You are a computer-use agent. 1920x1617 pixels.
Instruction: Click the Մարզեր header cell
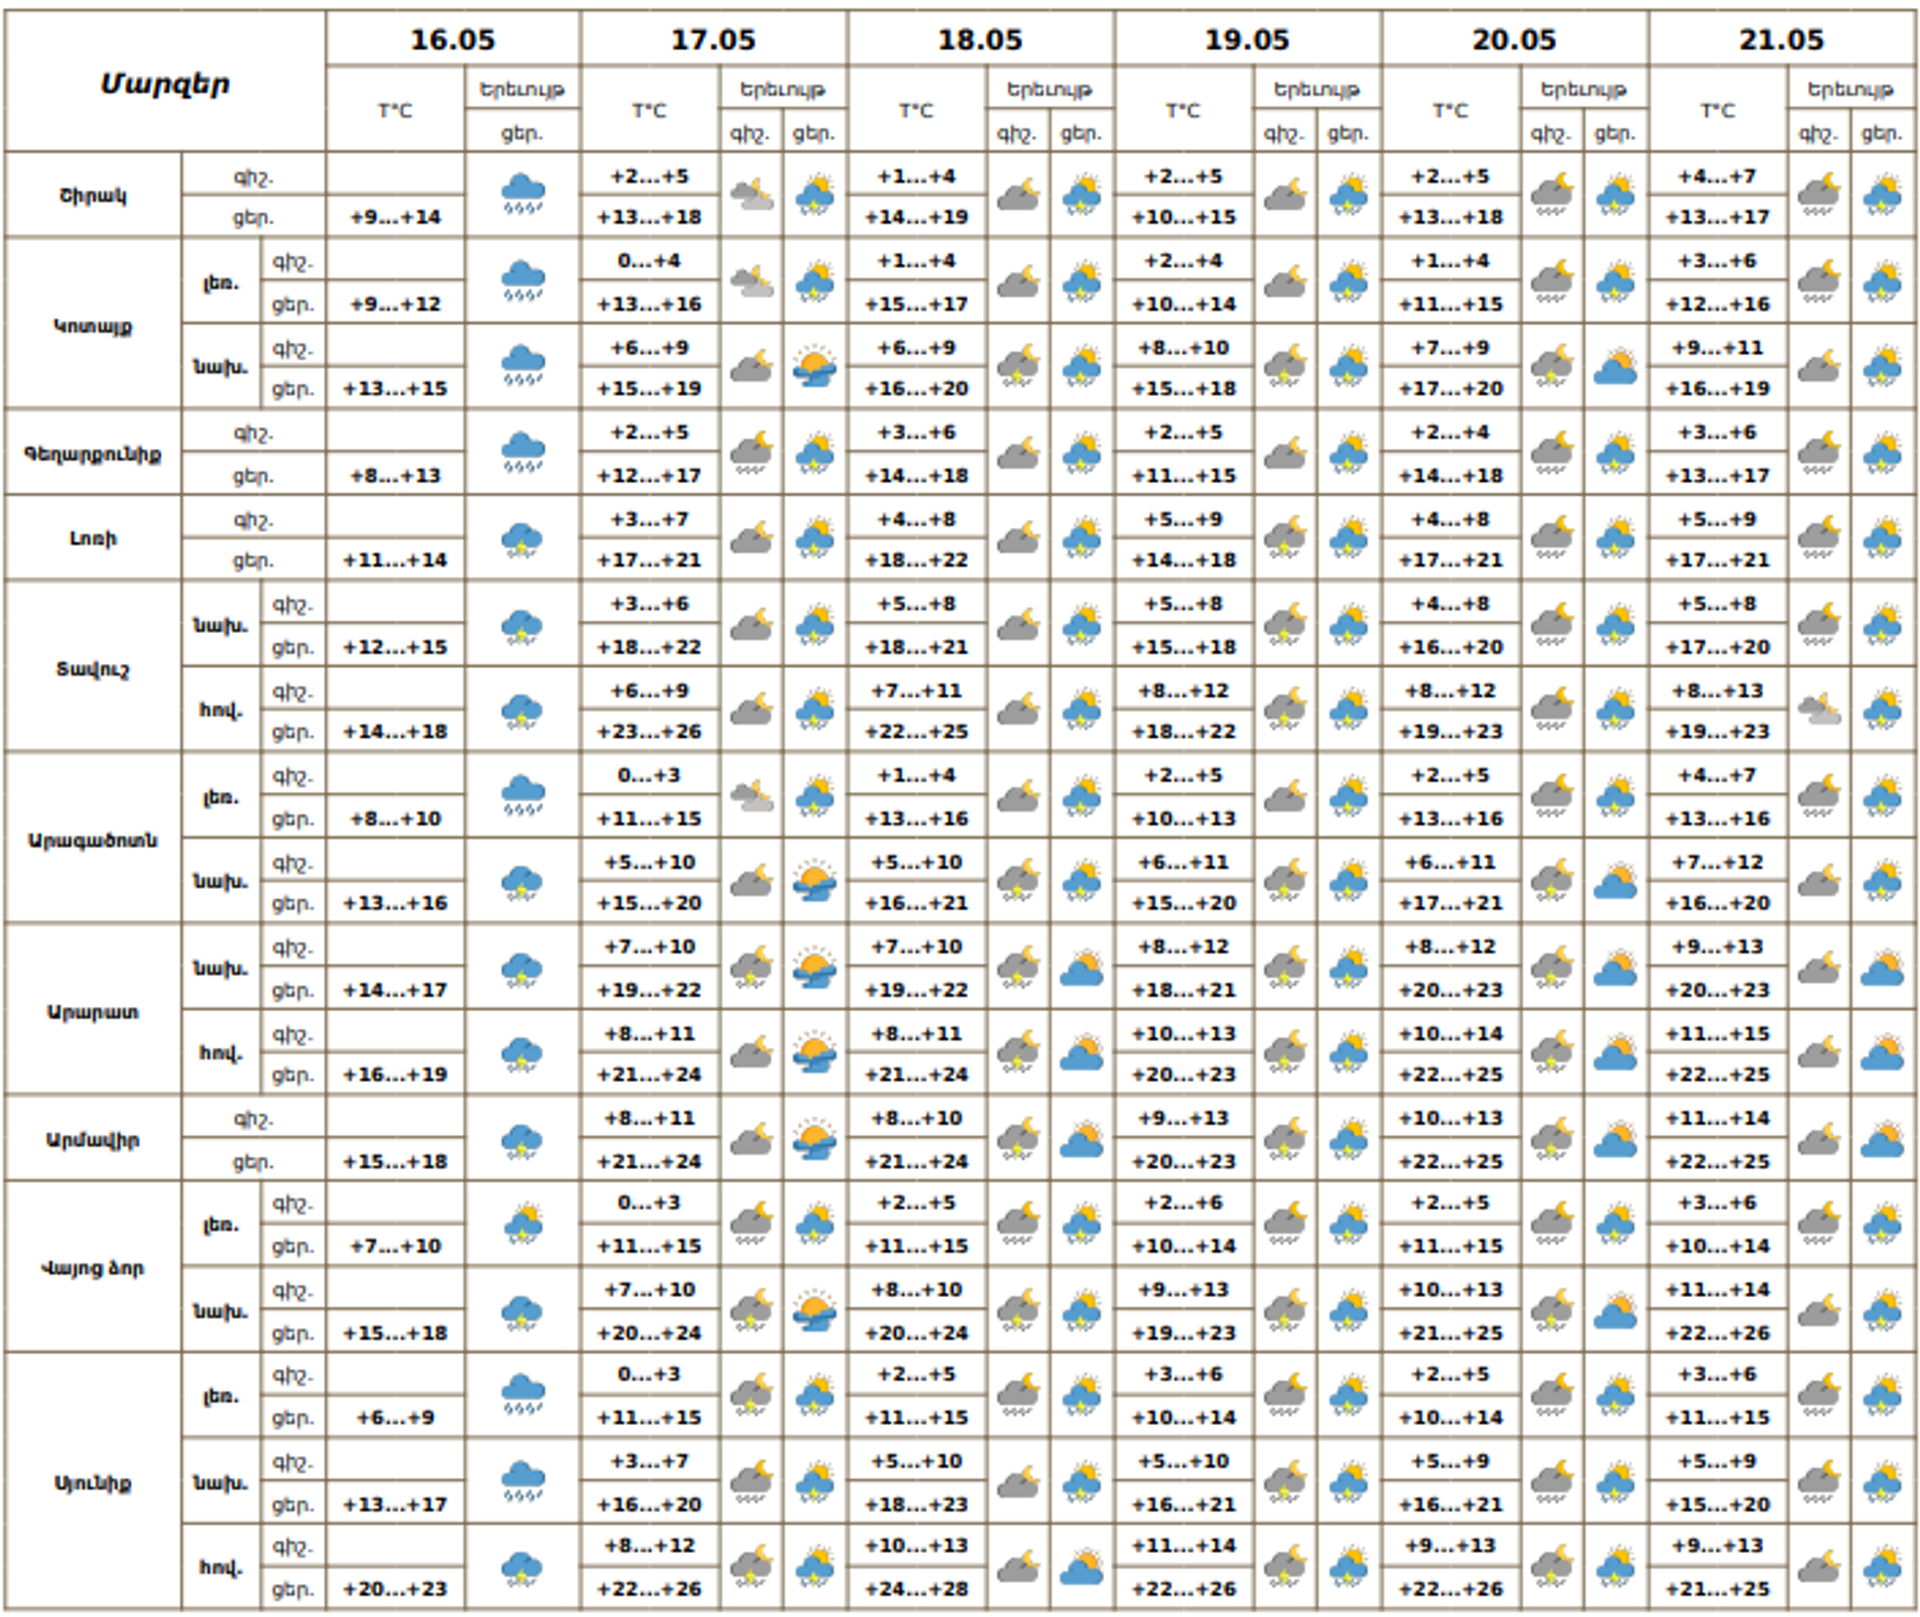tap(165, 83)
